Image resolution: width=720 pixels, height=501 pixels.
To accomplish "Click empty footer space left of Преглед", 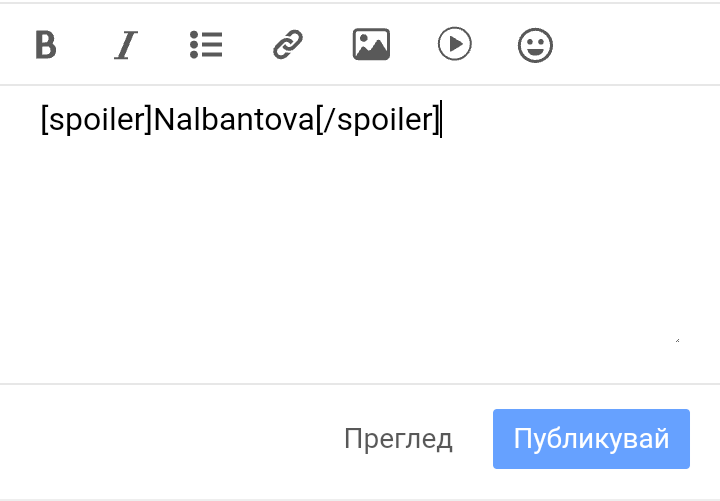I will [x=170, y=439].
